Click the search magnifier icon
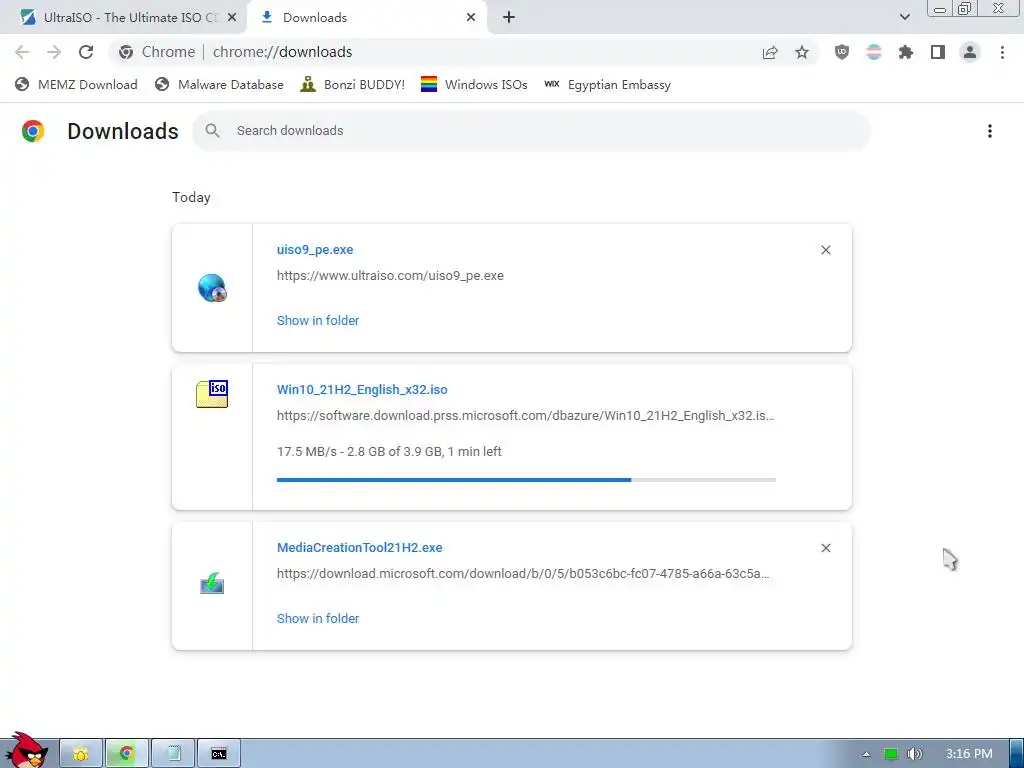Viewport: 1024px width, 768px height. [x=212, y=131]
